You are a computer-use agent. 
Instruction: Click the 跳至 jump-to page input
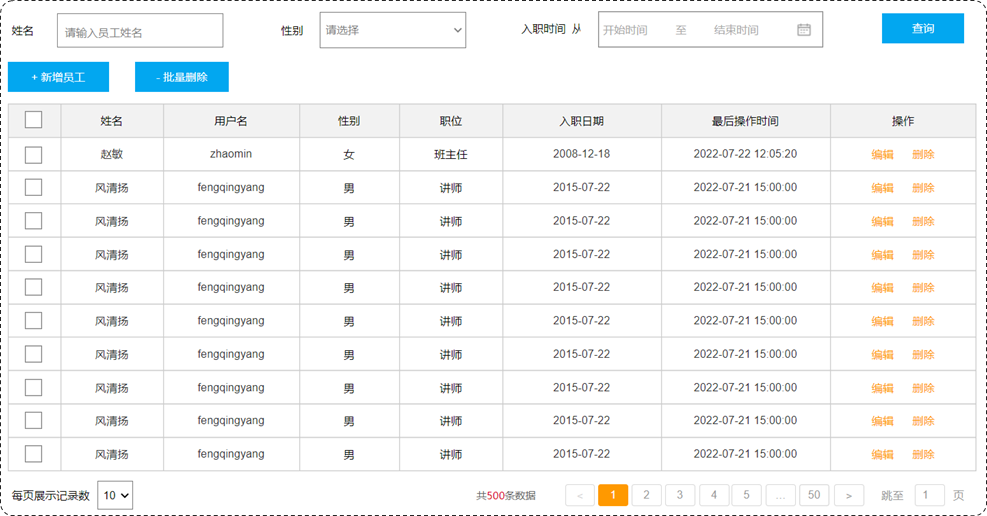(929, 495)
